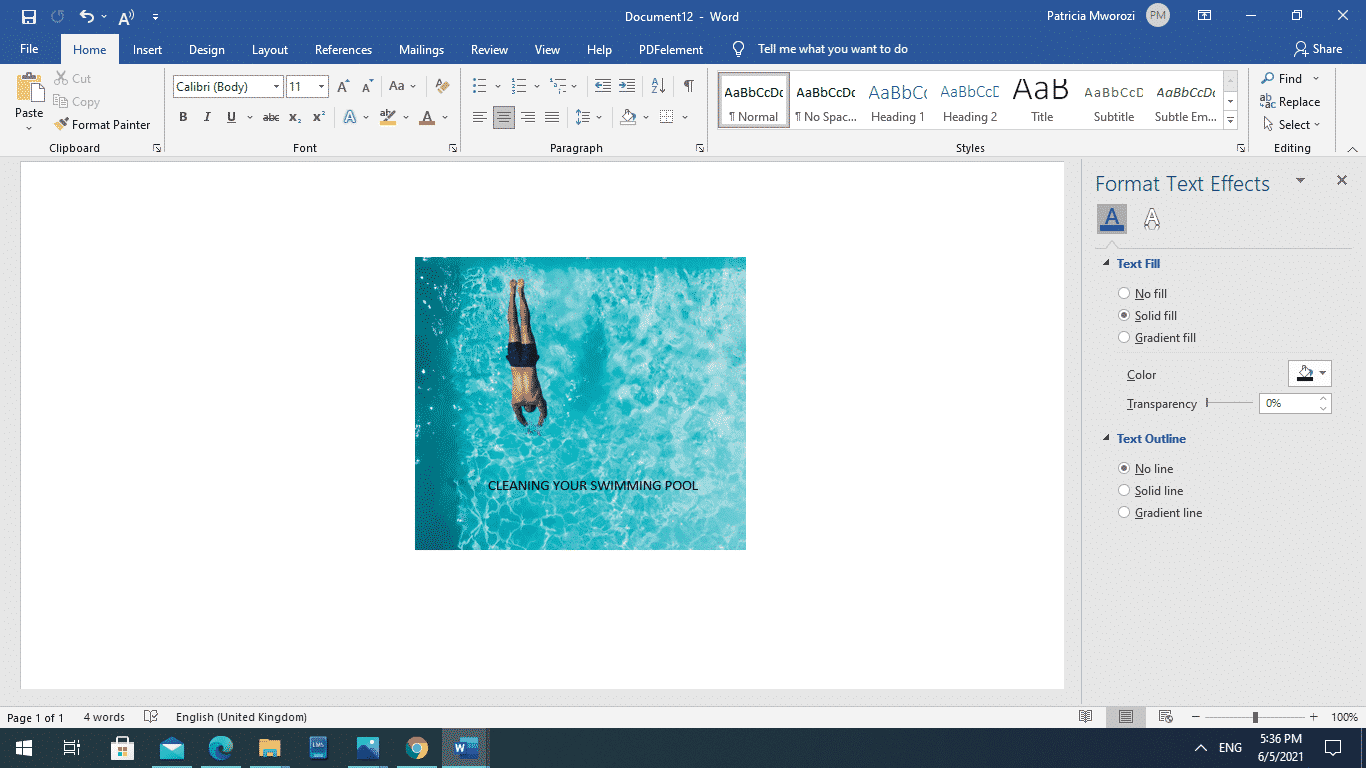This screenshot has width=1366, height=768.
Task: Toggle paragraph marks visibility
Action: tap(687, 87)
